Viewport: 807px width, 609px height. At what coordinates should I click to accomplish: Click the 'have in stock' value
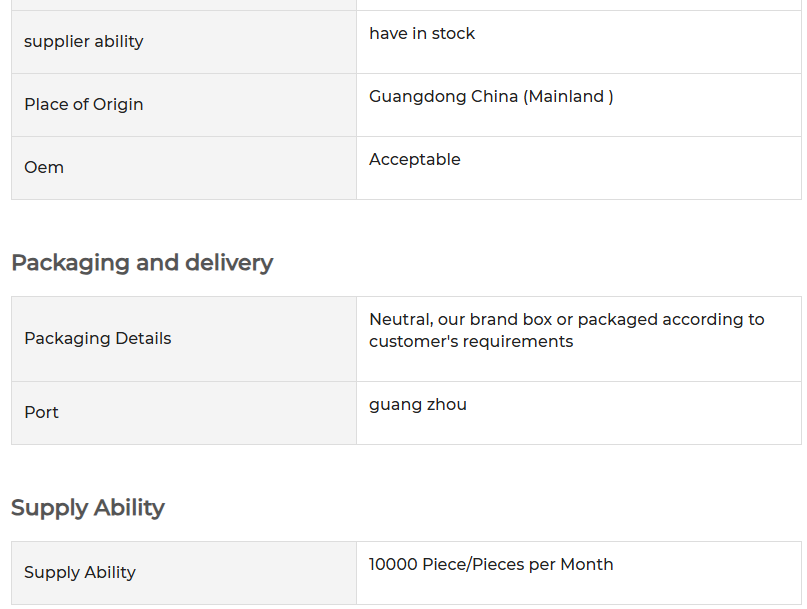tap(422, 33)
